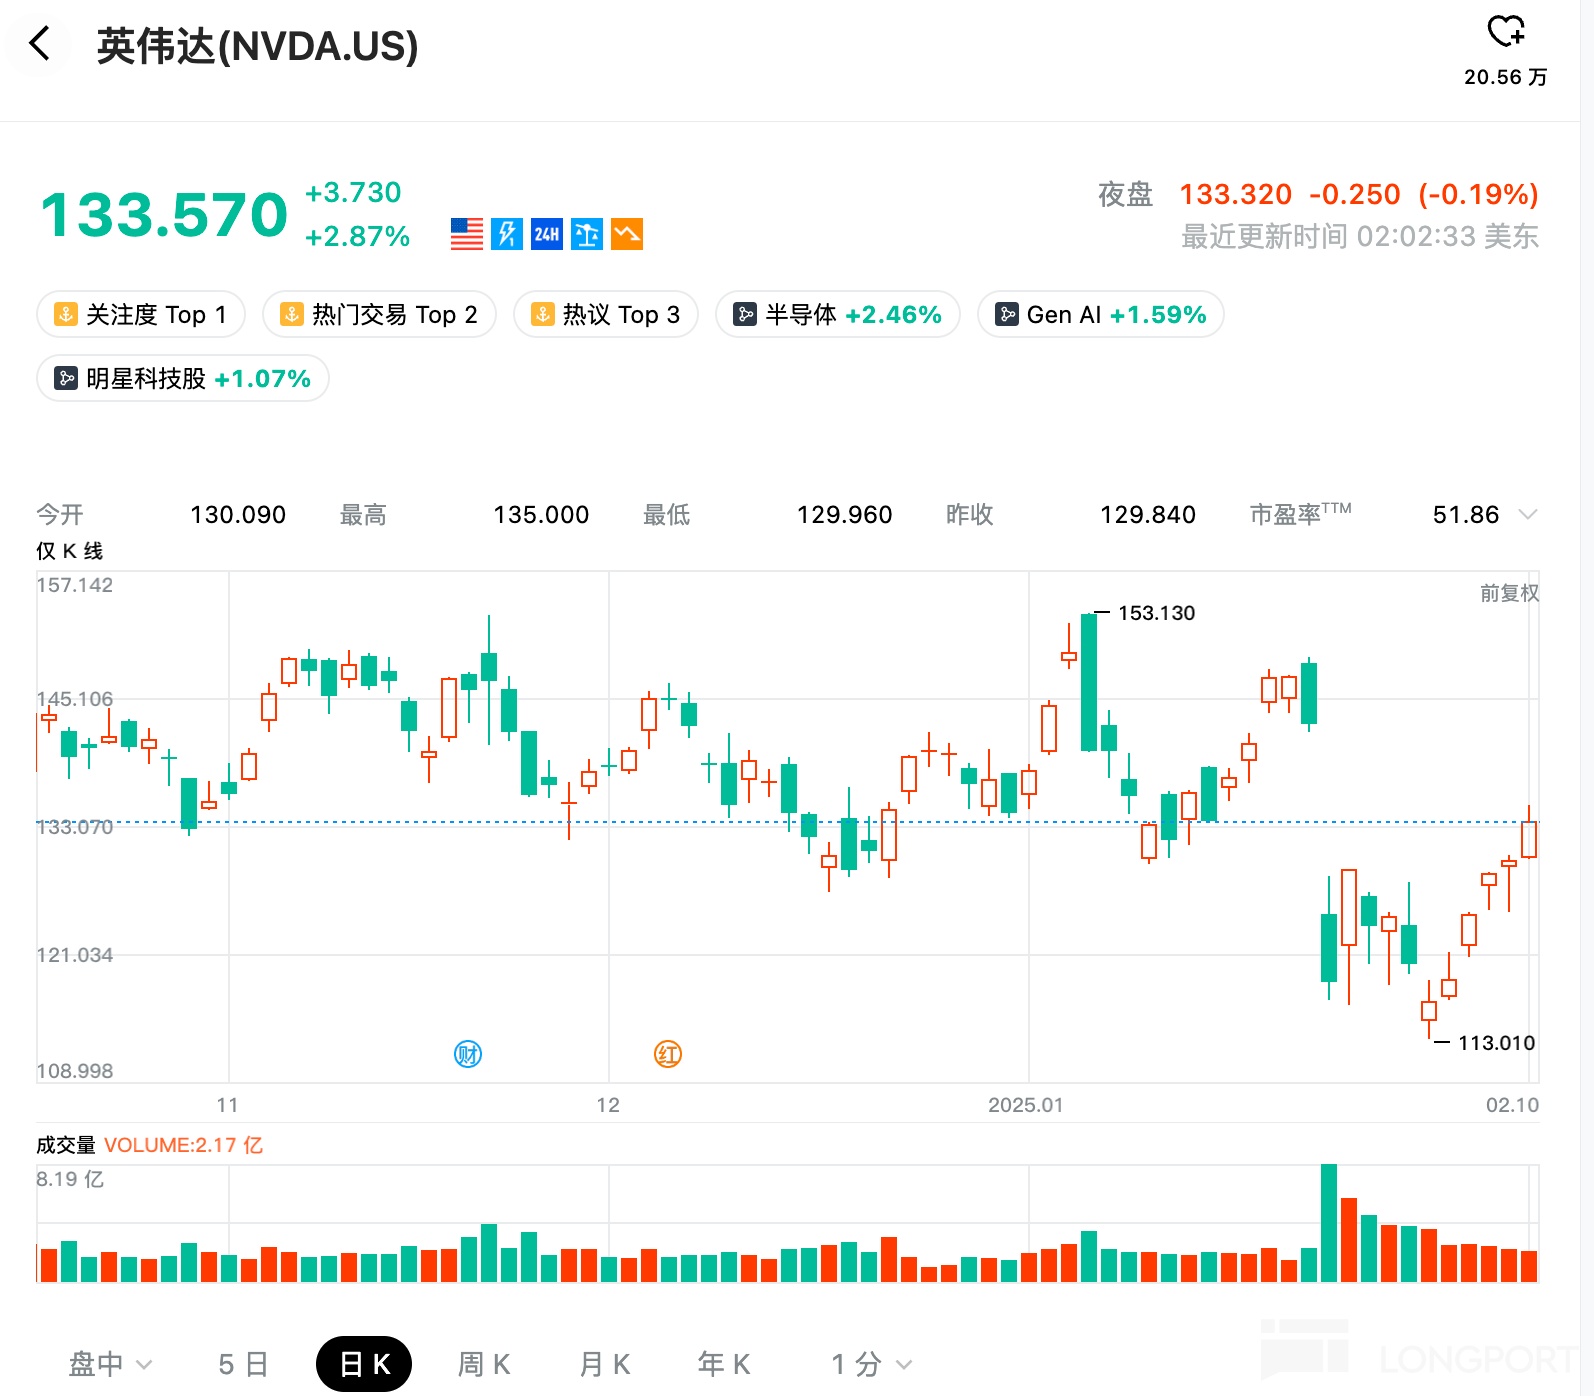Click the VOLUME:2.17 亿 readout
1594x1396 pixels.
point(183,1145)
